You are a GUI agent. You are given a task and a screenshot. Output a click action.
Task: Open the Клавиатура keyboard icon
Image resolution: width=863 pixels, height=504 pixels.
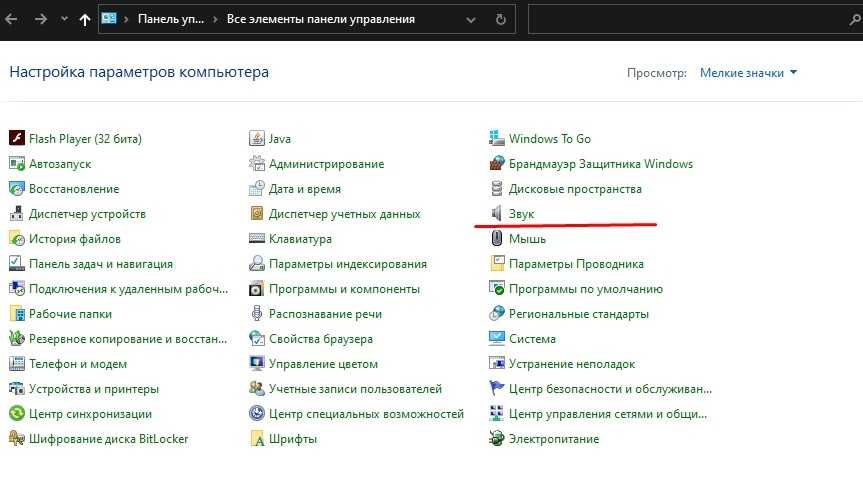[257, 239]
